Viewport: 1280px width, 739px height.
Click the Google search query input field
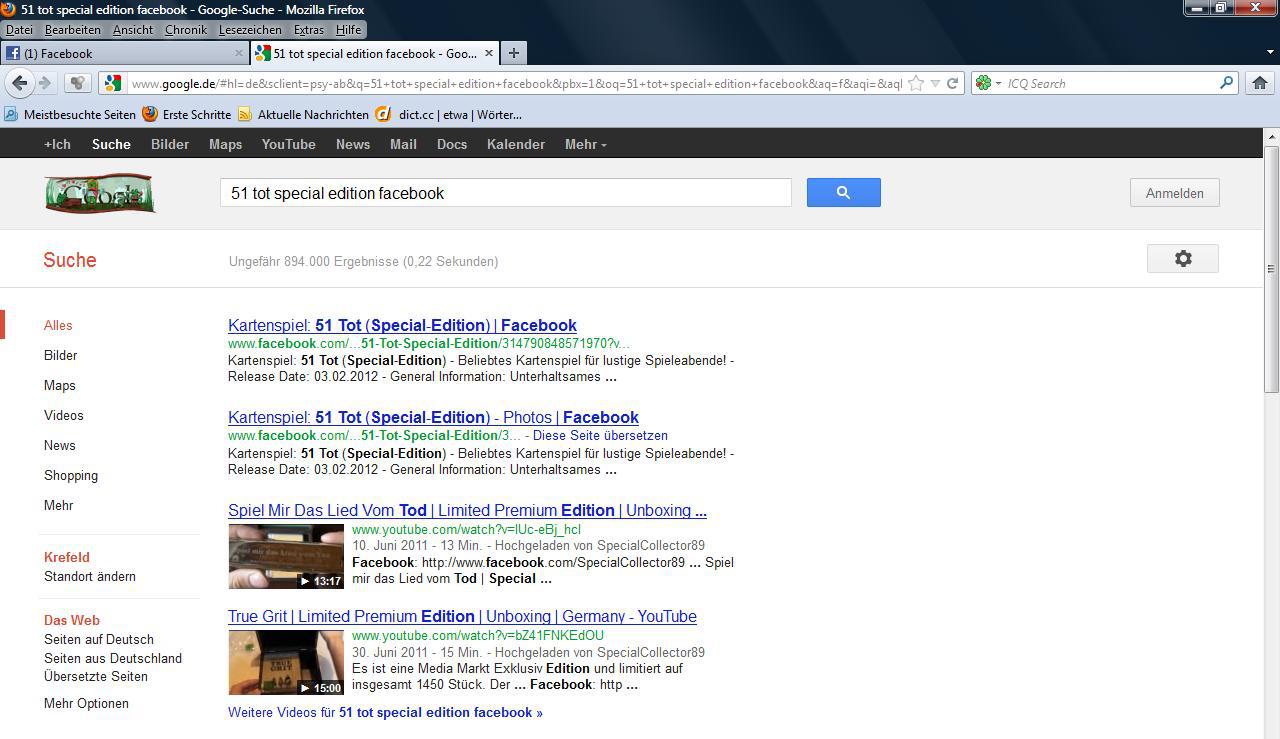pos(505,193)
